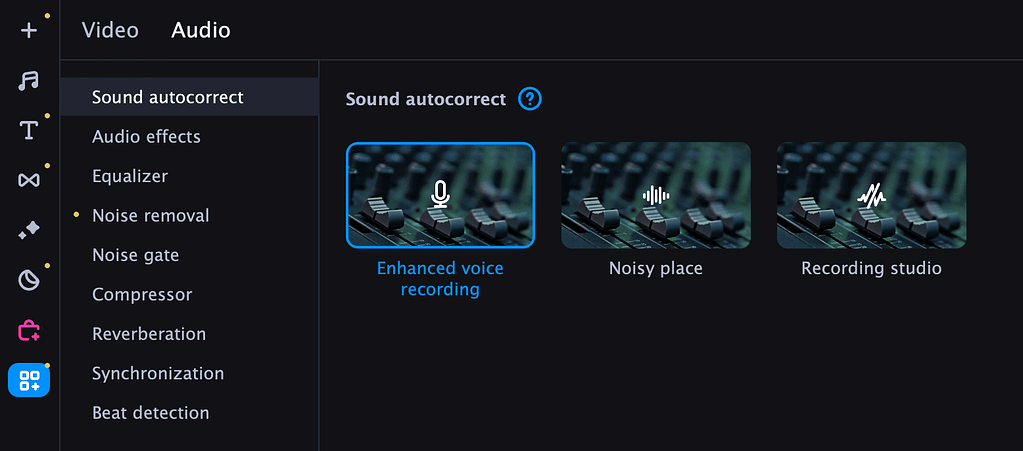
Task: Open the pink store bag icon
Action: (29, 330)
